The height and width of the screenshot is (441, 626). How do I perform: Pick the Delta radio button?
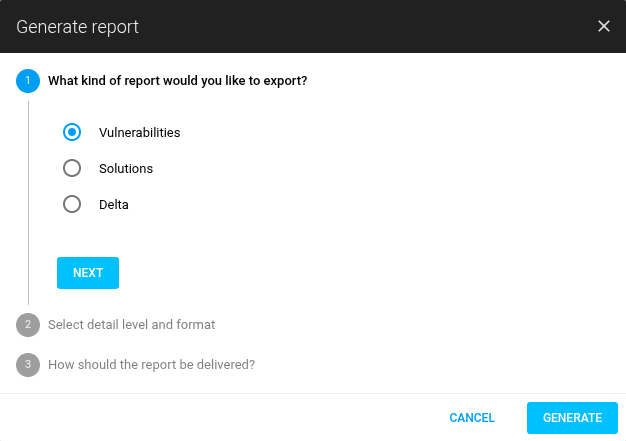point(72,204)
